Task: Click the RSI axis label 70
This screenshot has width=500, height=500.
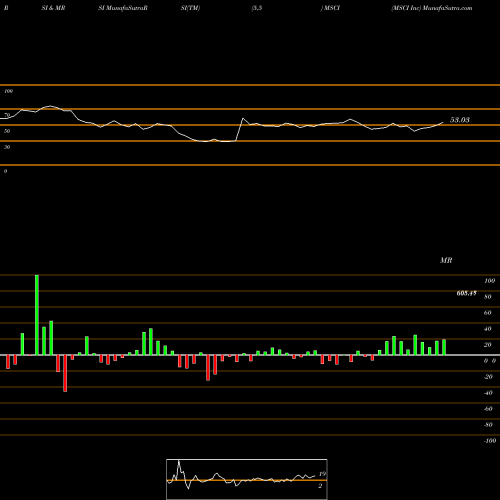Action: [7, 115]
